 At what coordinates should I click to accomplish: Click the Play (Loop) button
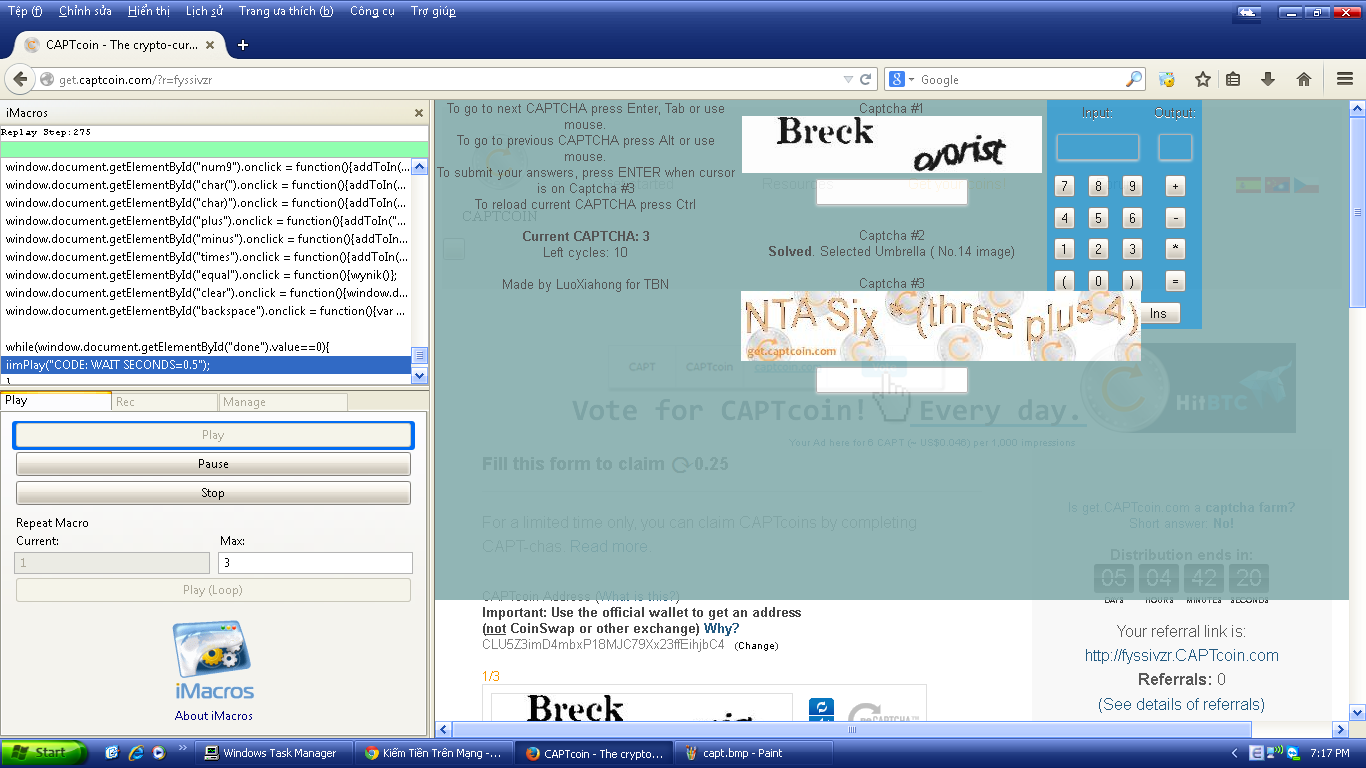(213, 590)
